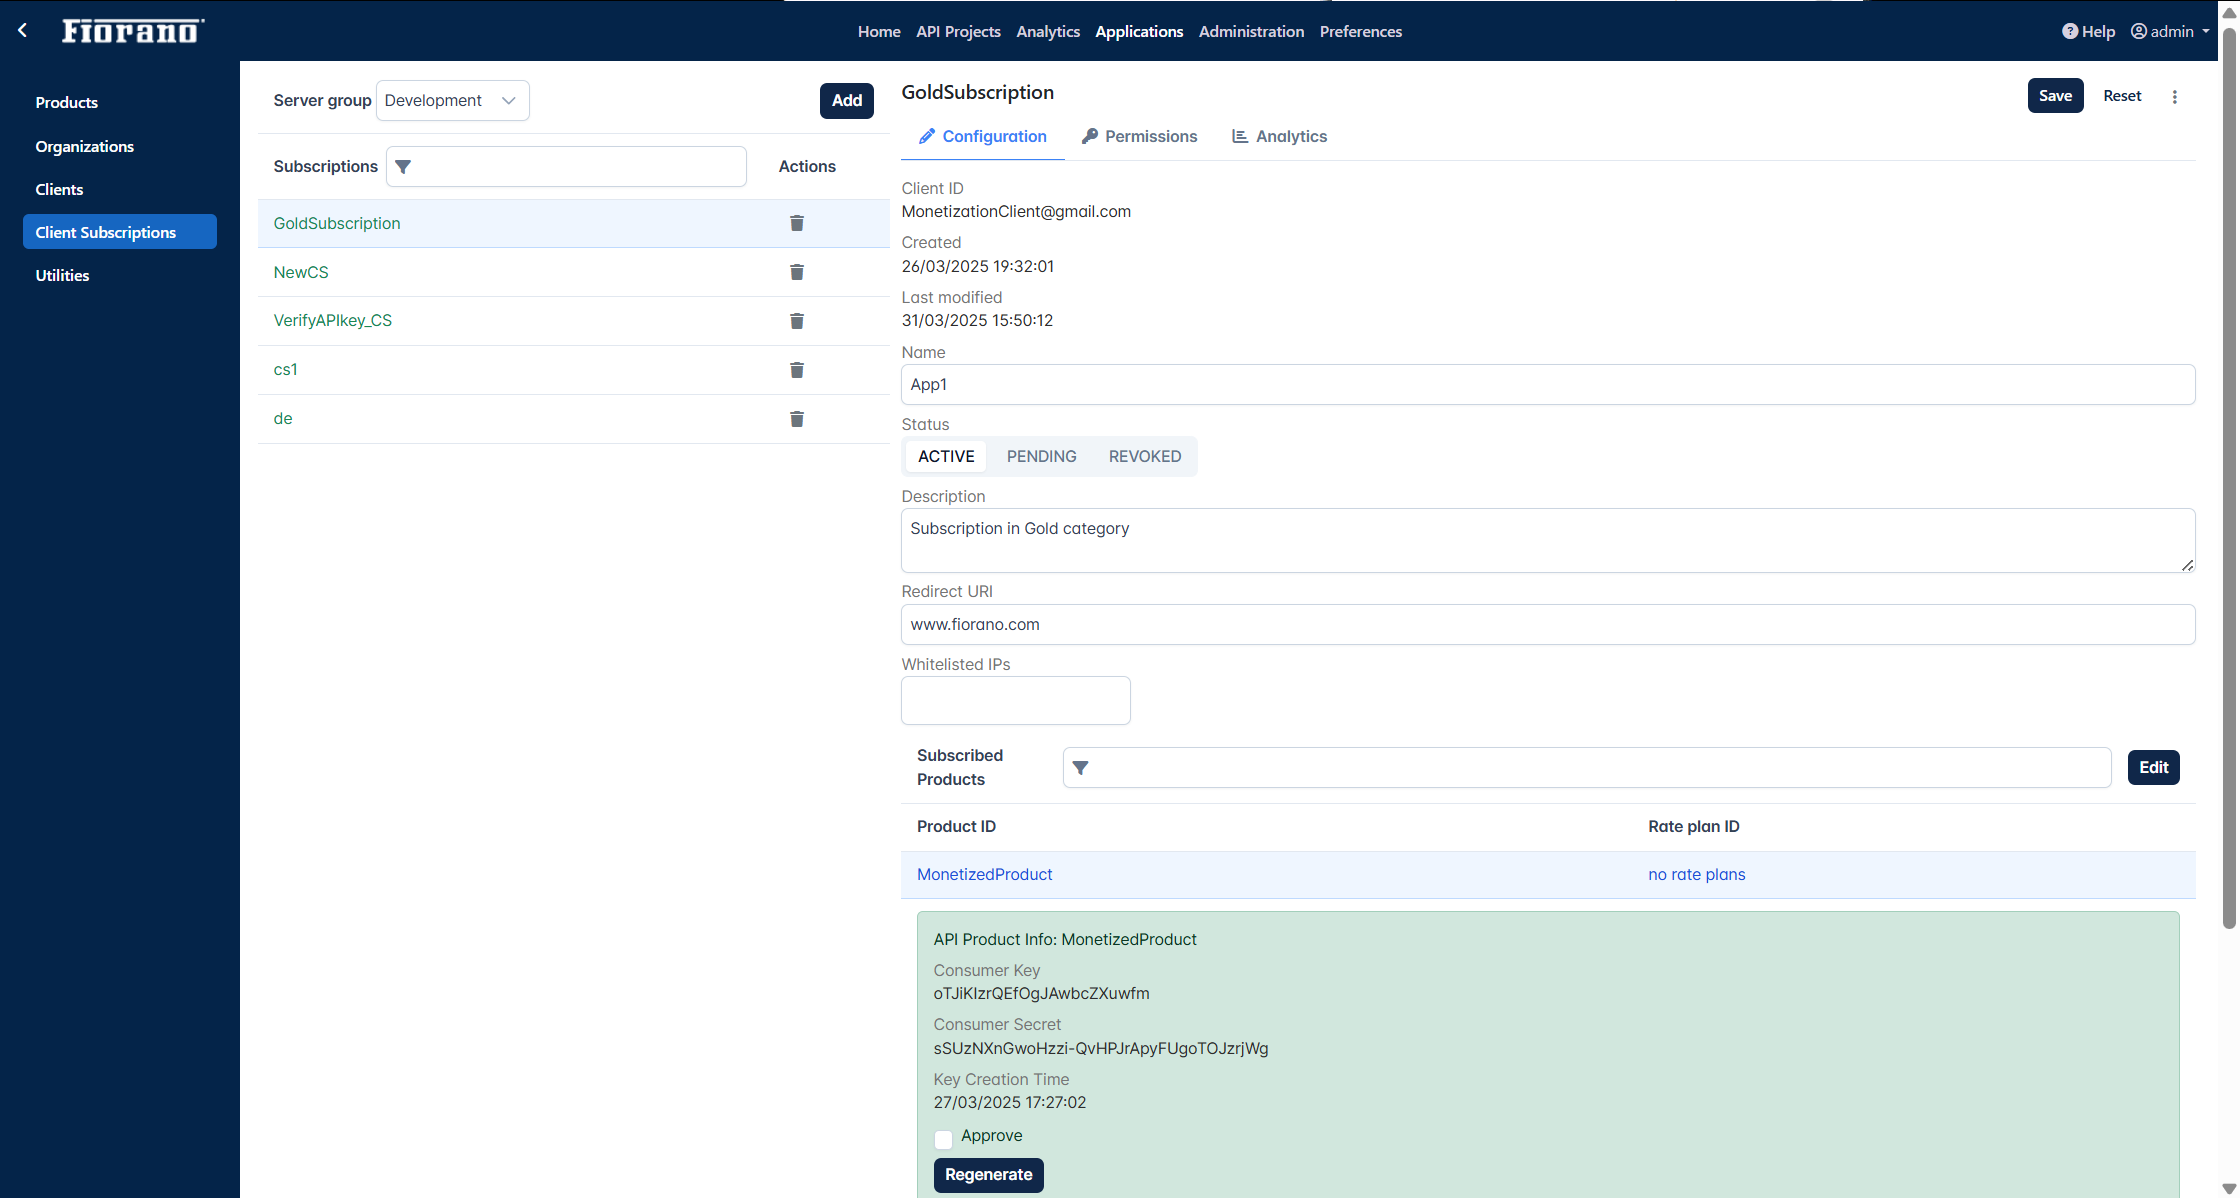Delete the GoldSubscription subscription
Viewport: 2240px width, 1198px height.
797,223
